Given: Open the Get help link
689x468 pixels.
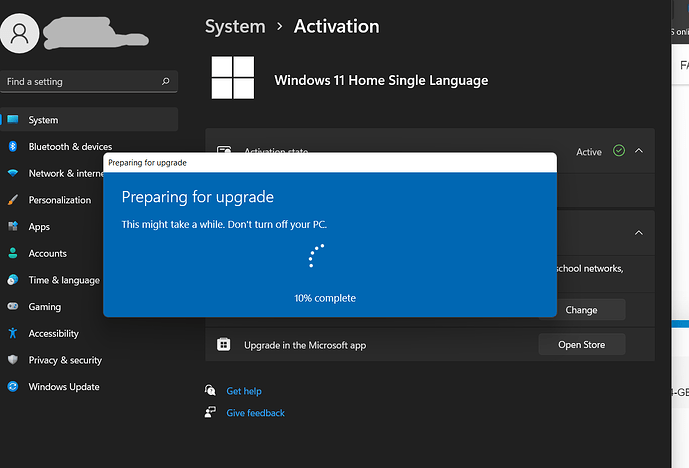Looking at the screenshot, I should click(x=244, y=392).
